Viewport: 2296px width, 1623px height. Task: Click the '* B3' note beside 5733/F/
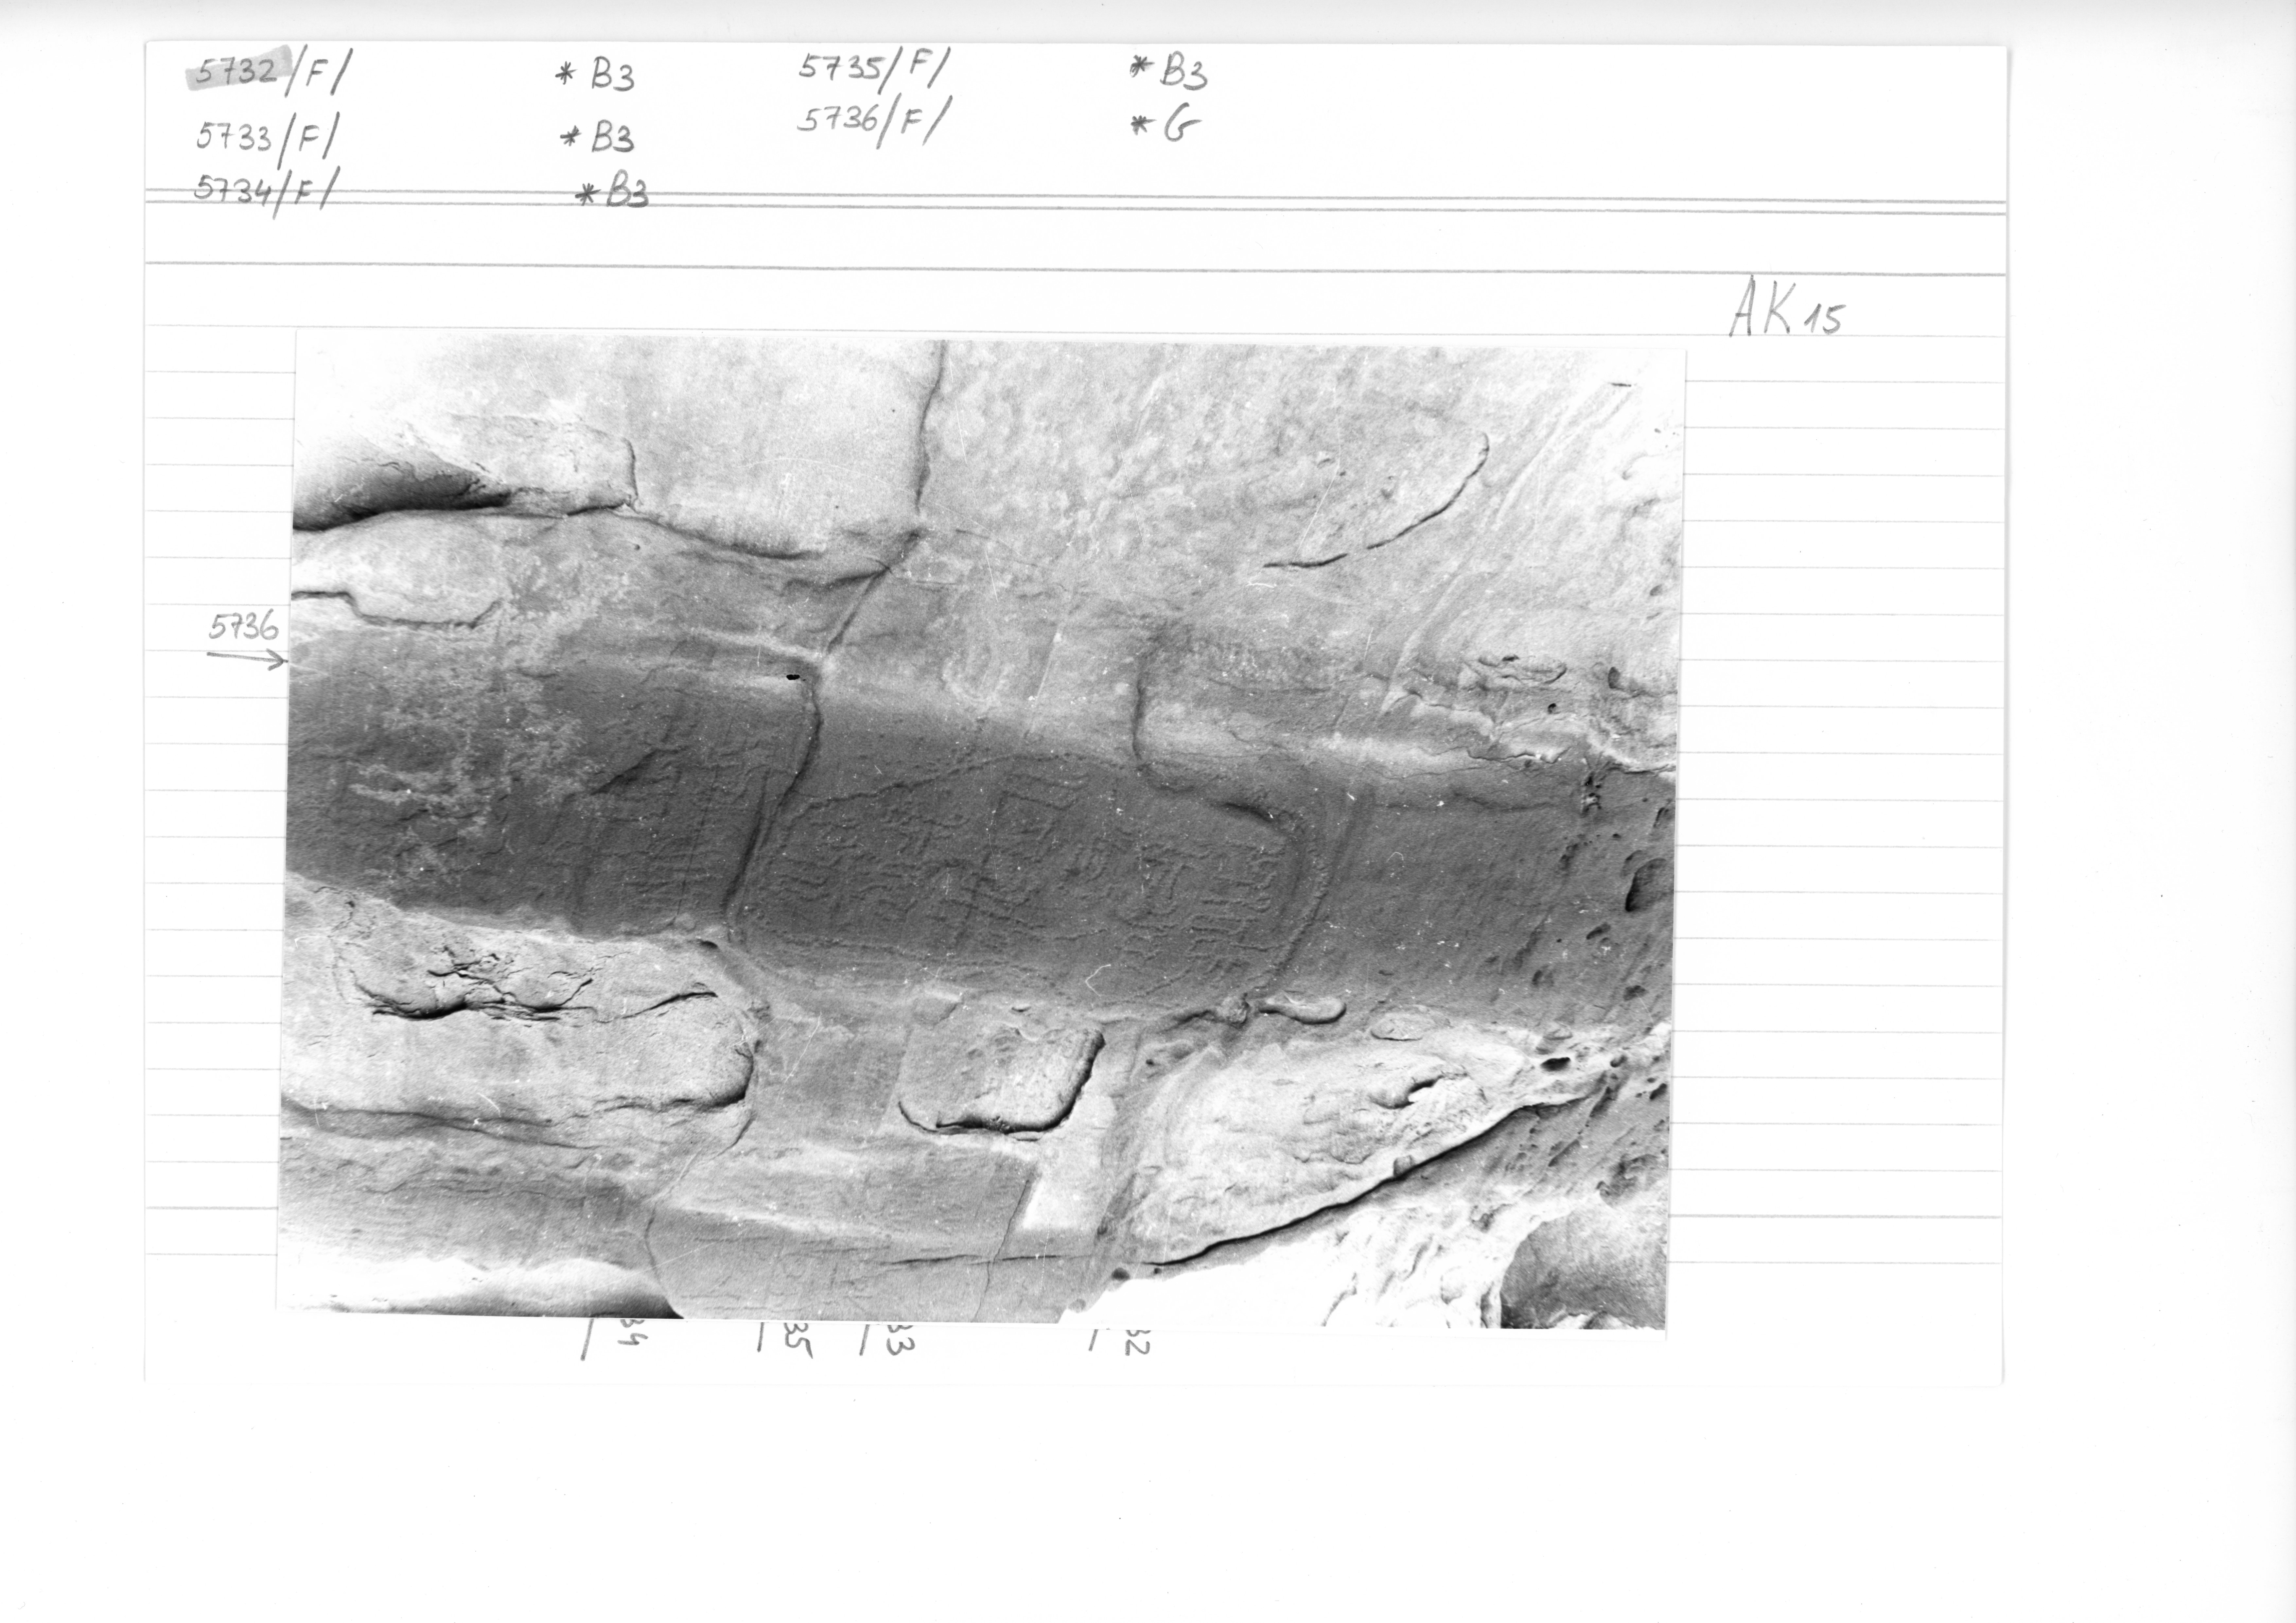tap(598, 137)
